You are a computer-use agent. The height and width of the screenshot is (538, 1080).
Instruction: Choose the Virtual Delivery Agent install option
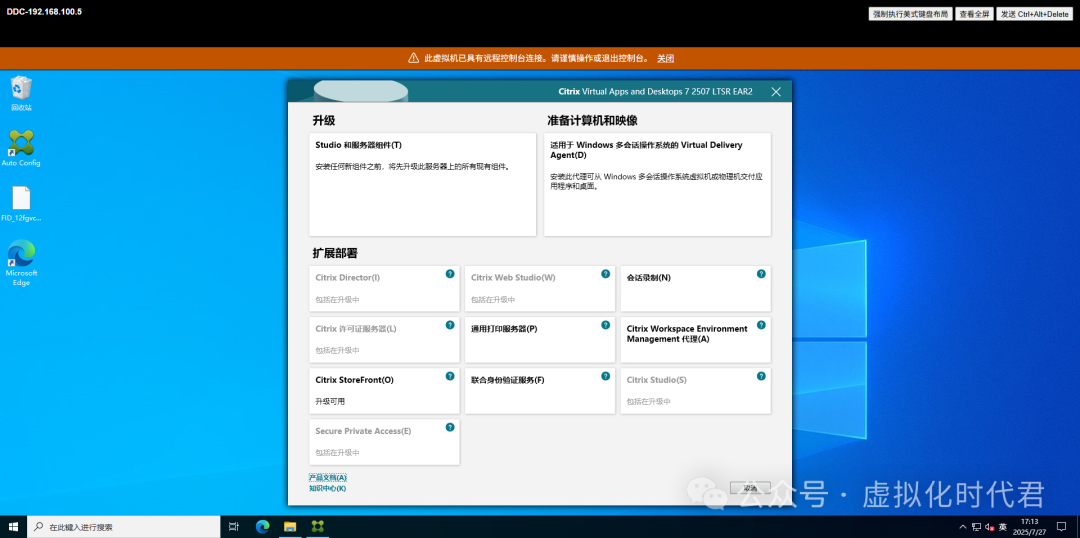657,185
